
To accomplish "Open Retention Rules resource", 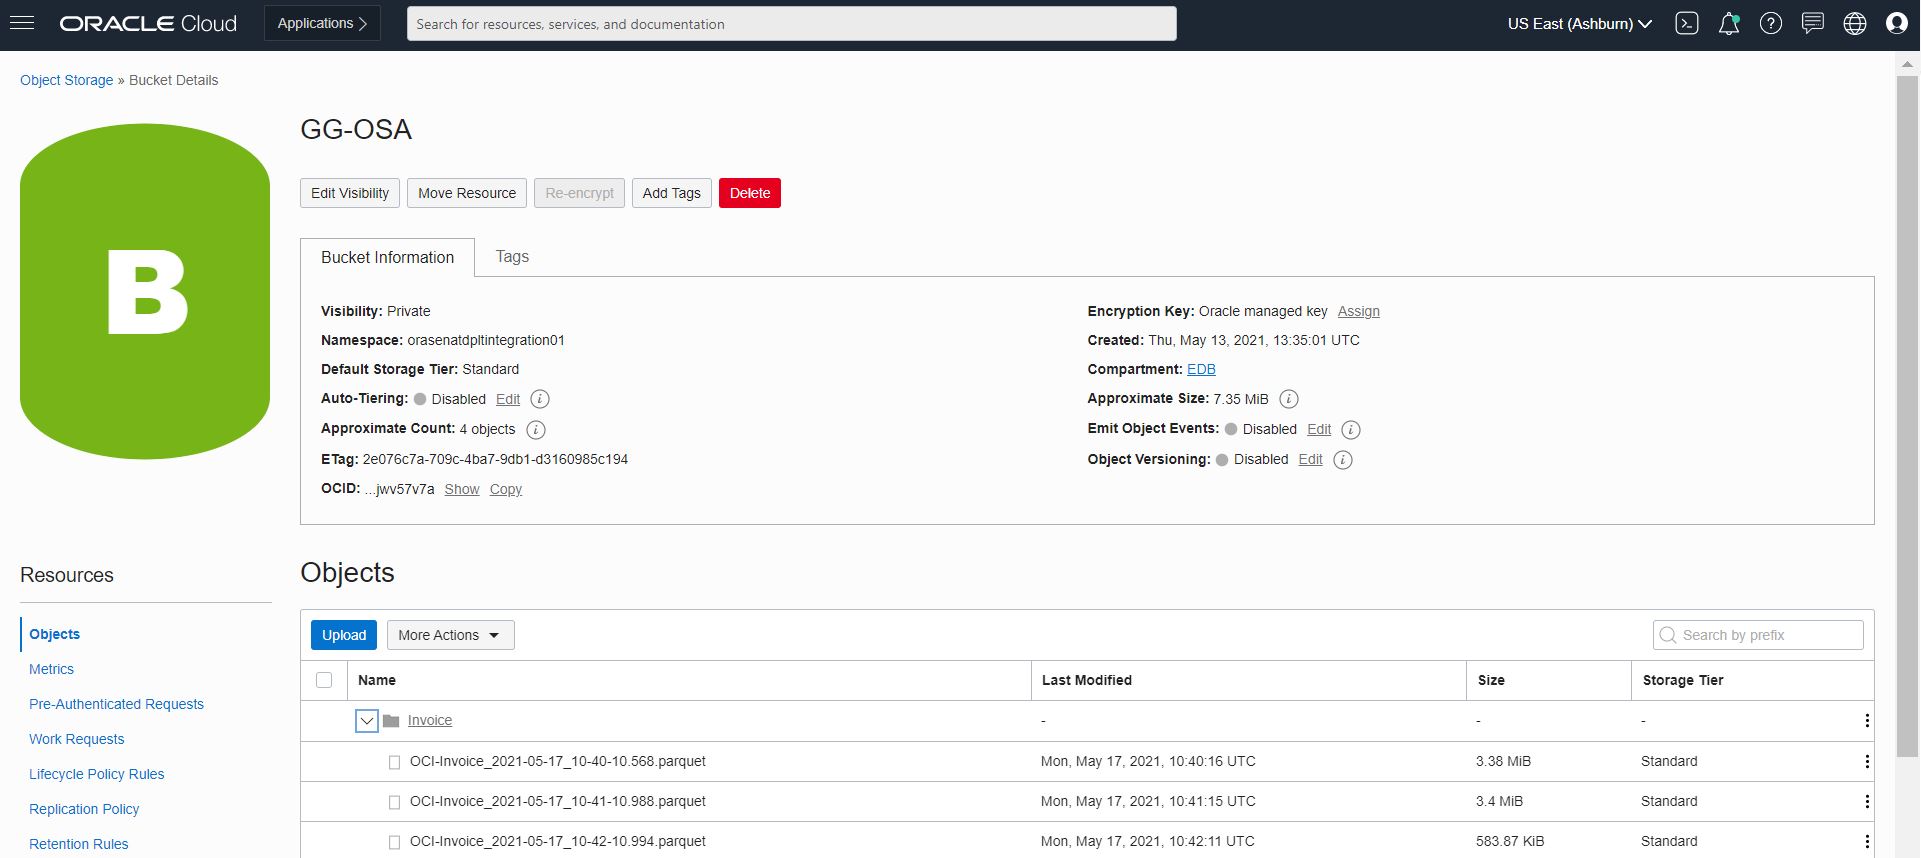I will [78, 844].
